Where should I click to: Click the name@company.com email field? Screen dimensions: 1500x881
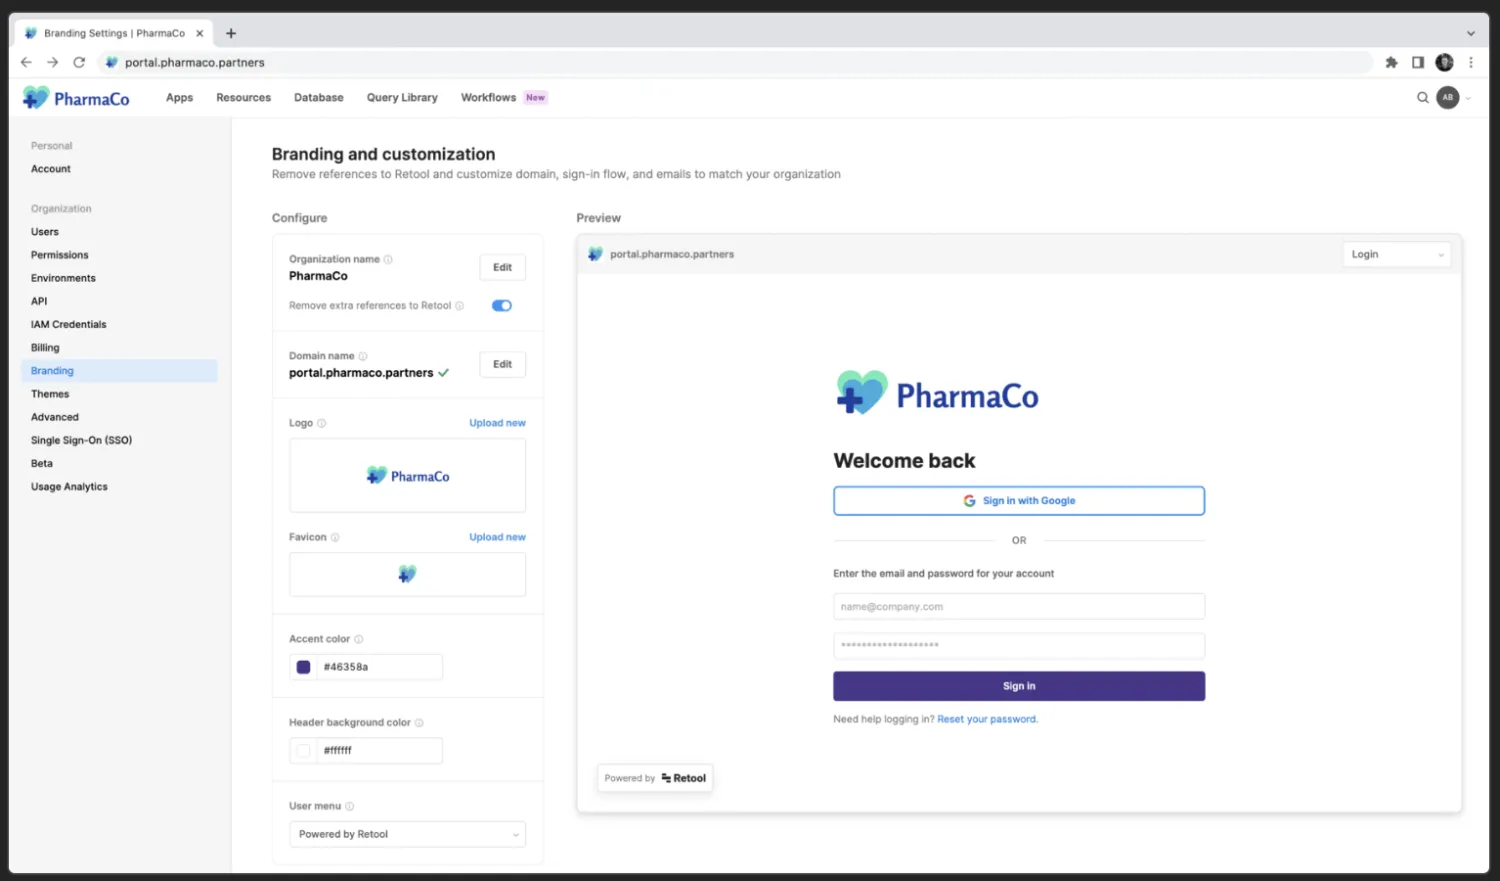pos(1019,607)
